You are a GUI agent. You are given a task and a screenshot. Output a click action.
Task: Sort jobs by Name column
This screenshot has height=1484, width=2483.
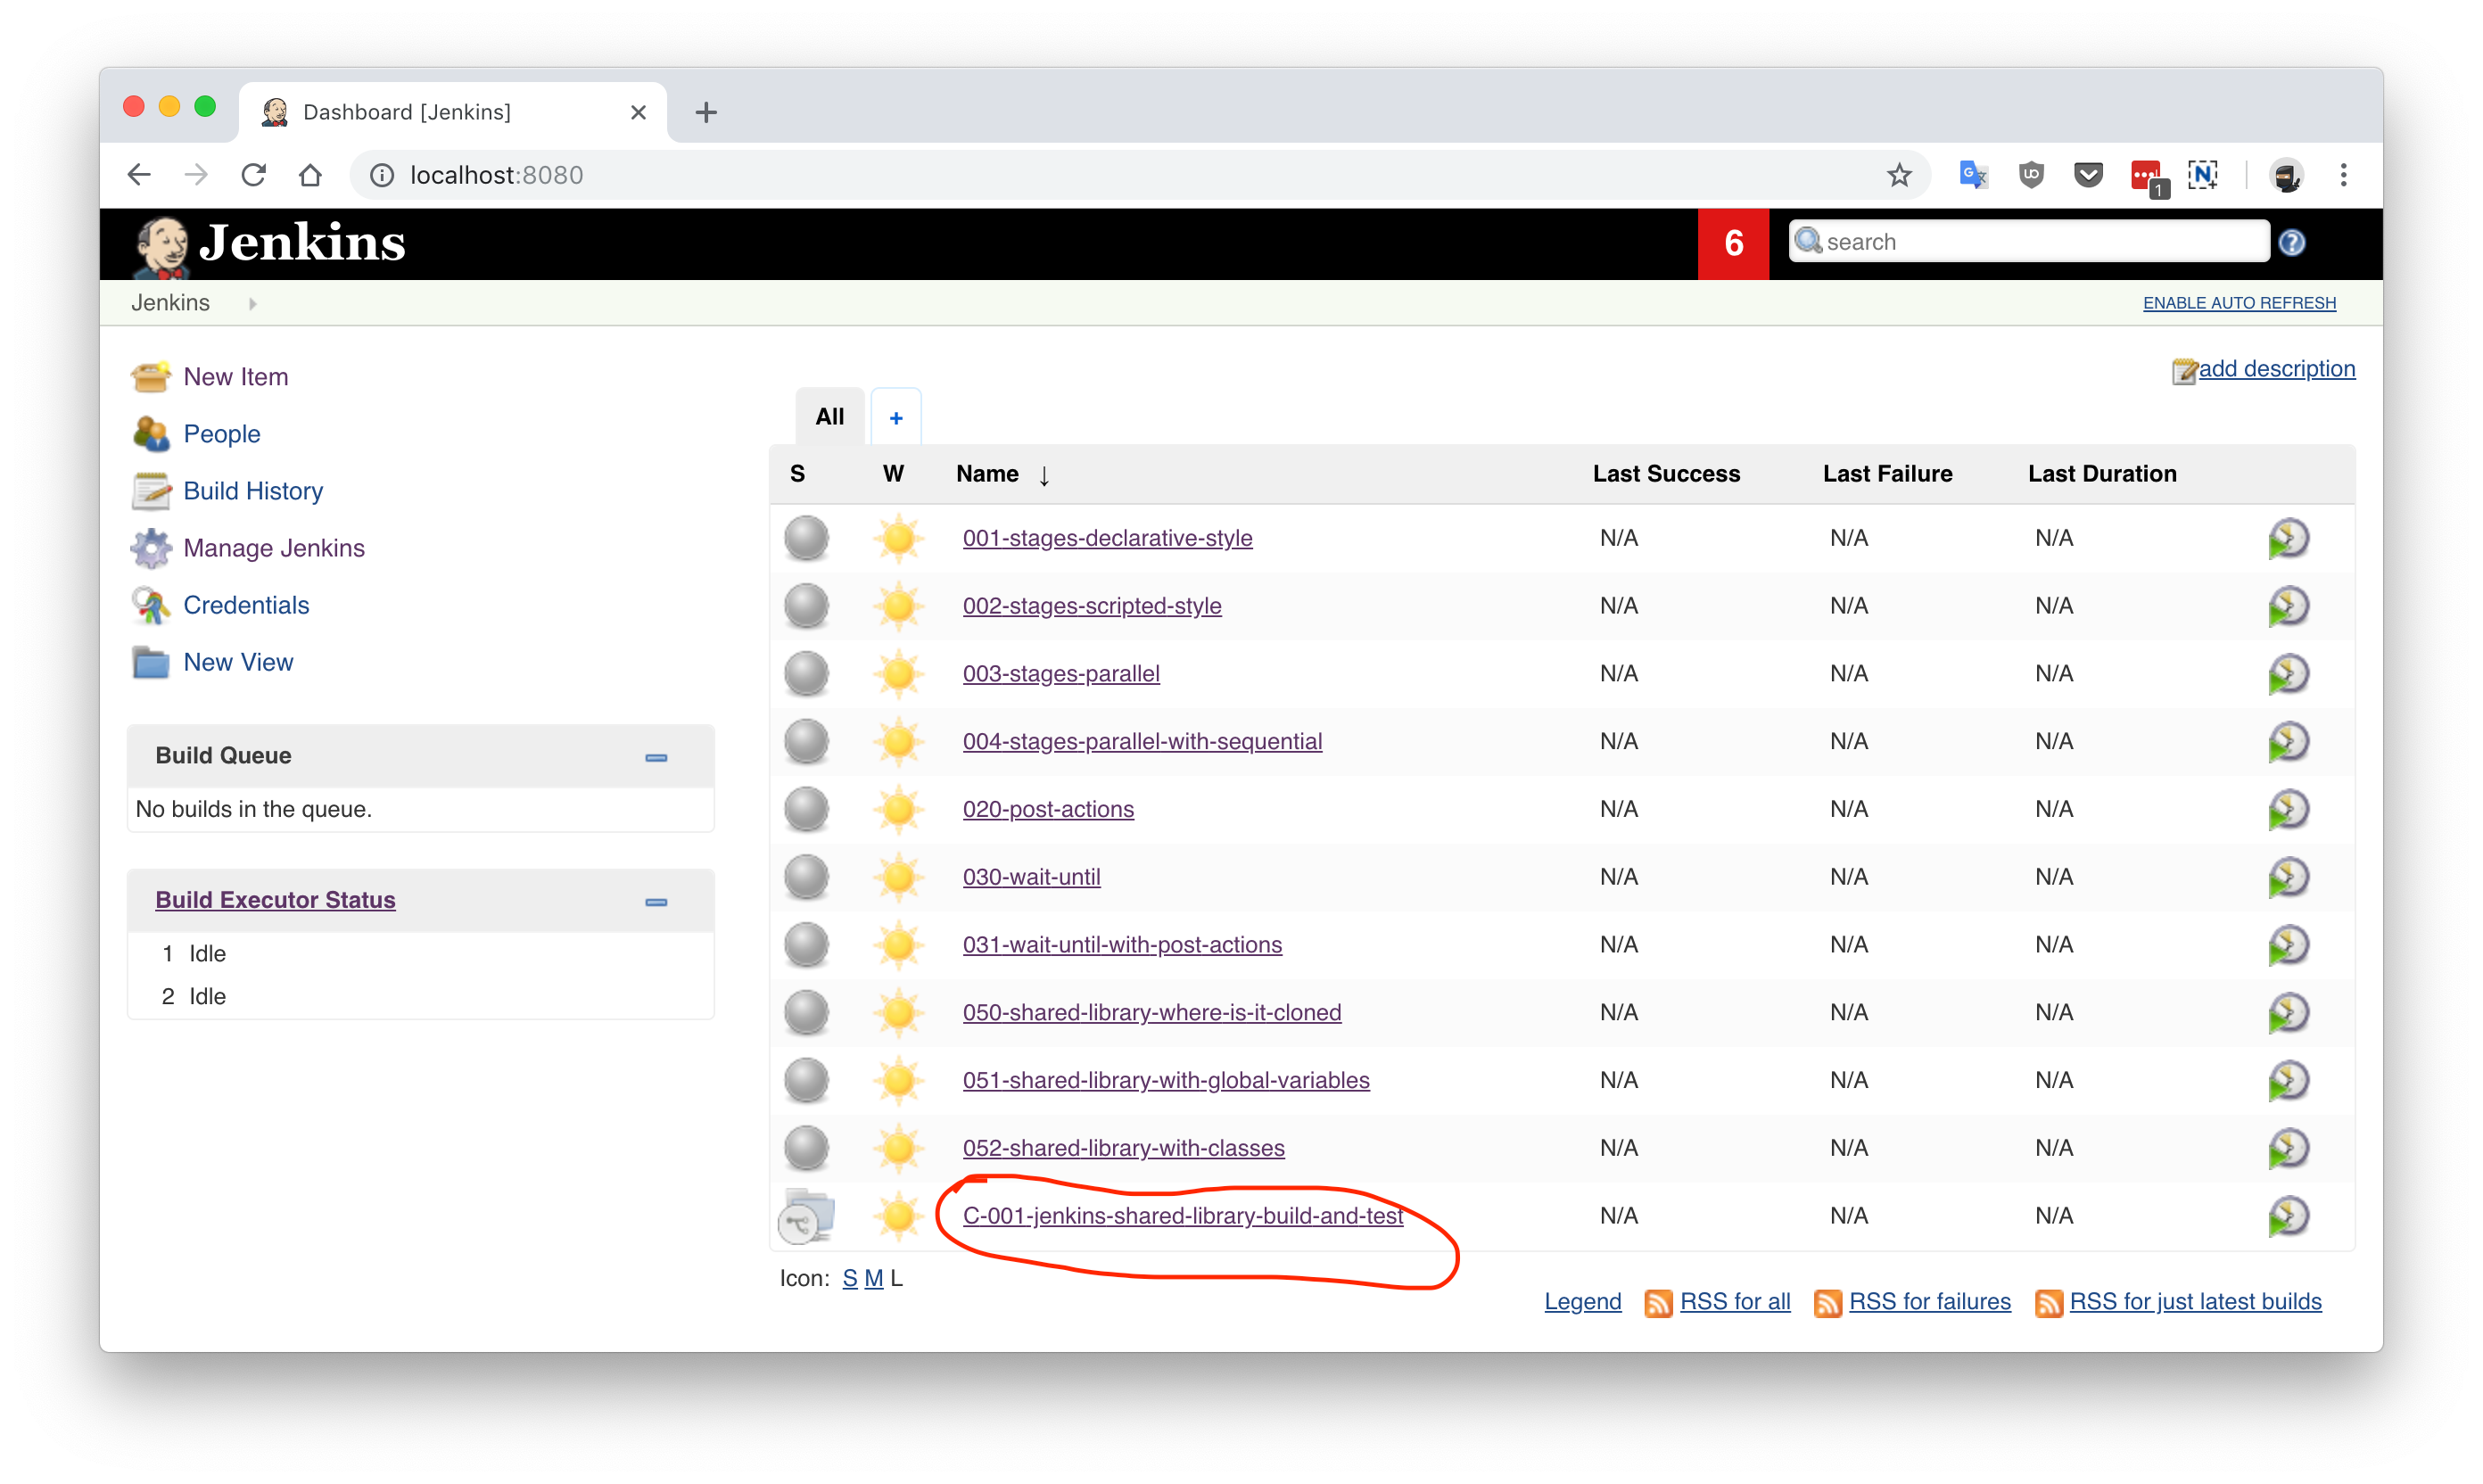[x=987, y=474]
